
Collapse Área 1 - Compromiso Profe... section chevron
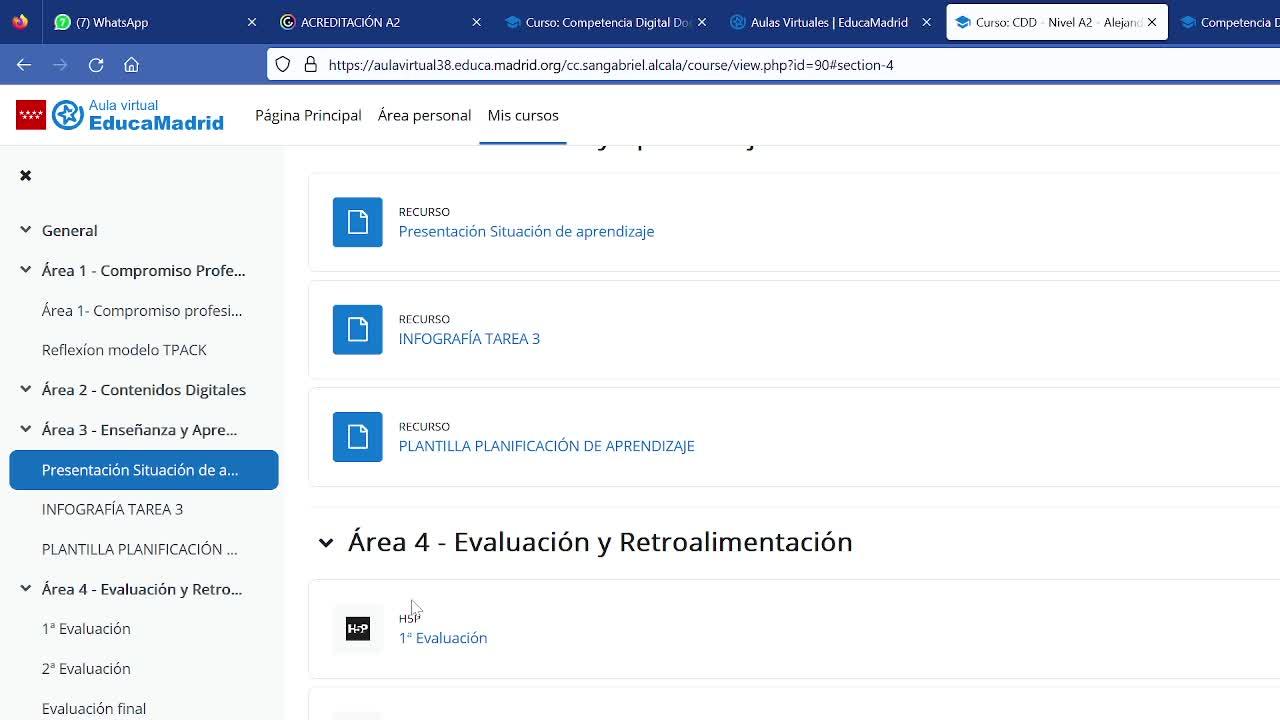pos(26,270)
